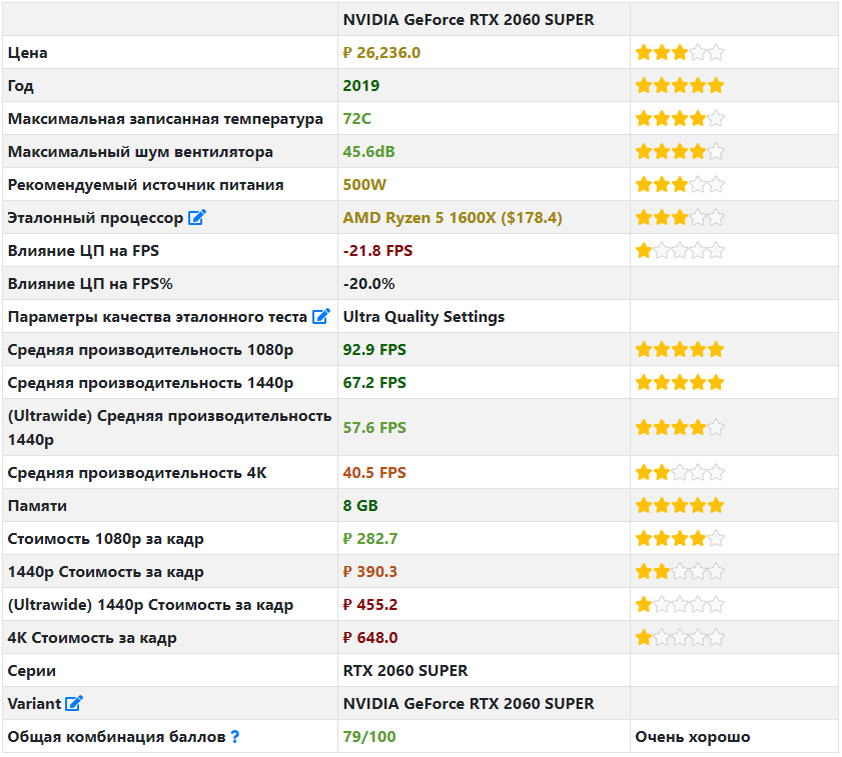
Task: Click the Памяти 8 GB star rating
Action: (680, 505)
